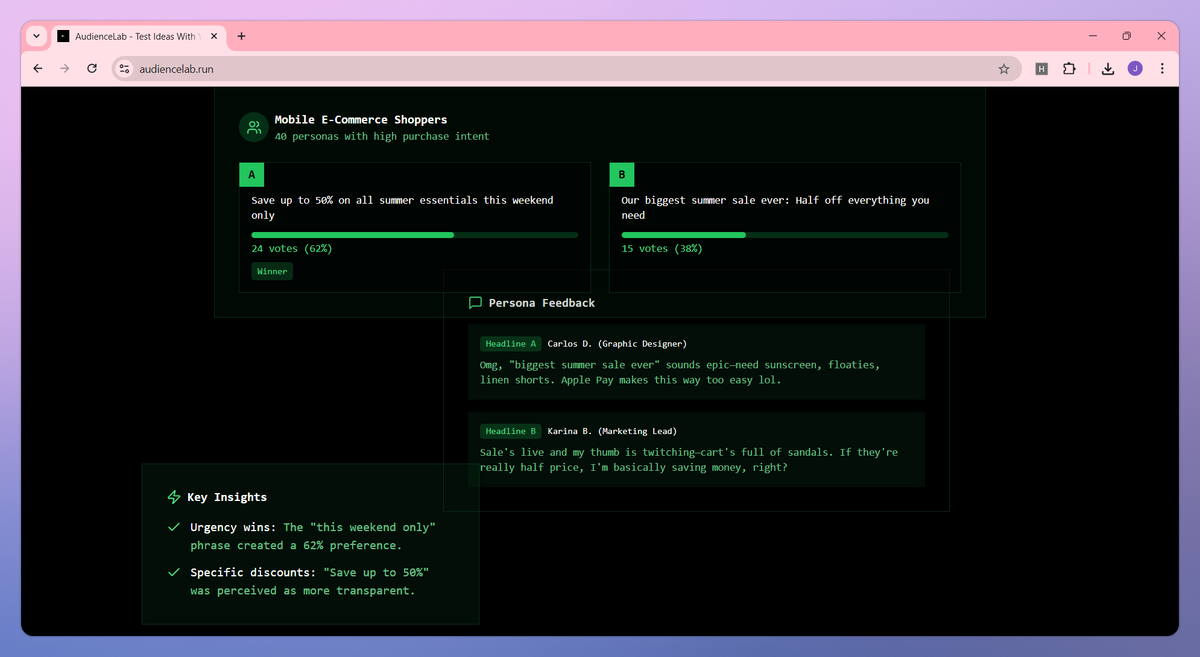The width and height of the screenshot is (1200, 657).
Task: Select the green A variant badge
Action: coord(252,175)
